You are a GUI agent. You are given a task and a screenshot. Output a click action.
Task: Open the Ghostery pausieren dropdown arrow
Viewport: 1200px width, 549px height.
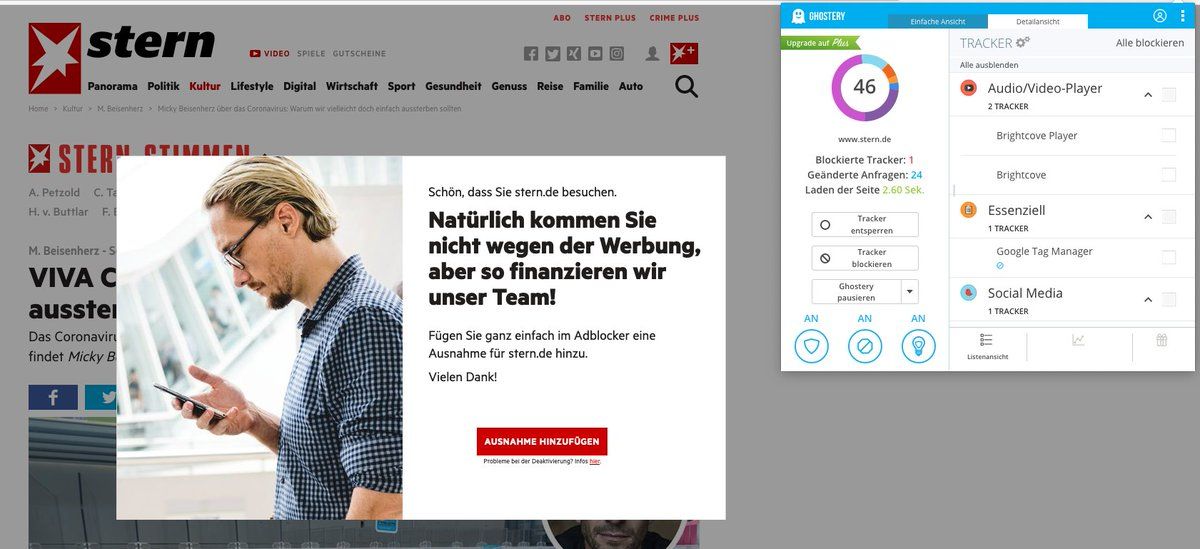tap(909, 292)
